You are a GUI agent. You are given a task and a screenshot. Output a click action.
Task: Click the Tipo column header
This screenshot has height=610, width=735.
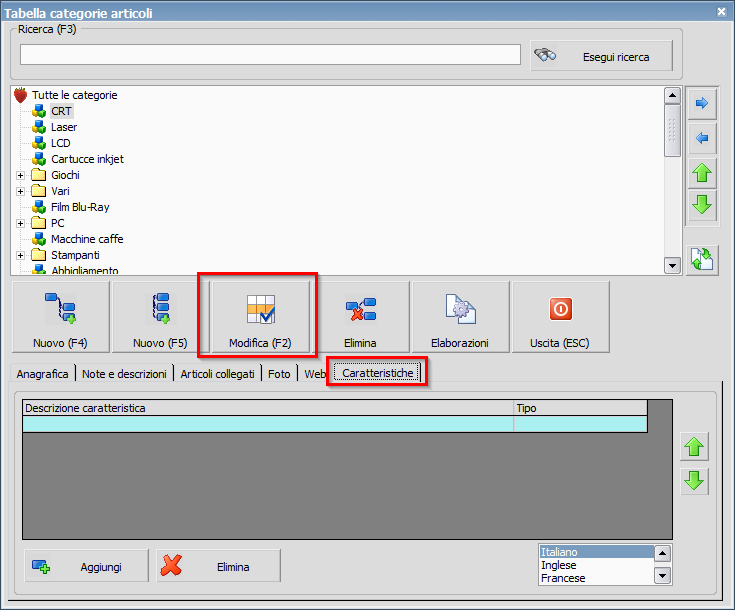580,408
